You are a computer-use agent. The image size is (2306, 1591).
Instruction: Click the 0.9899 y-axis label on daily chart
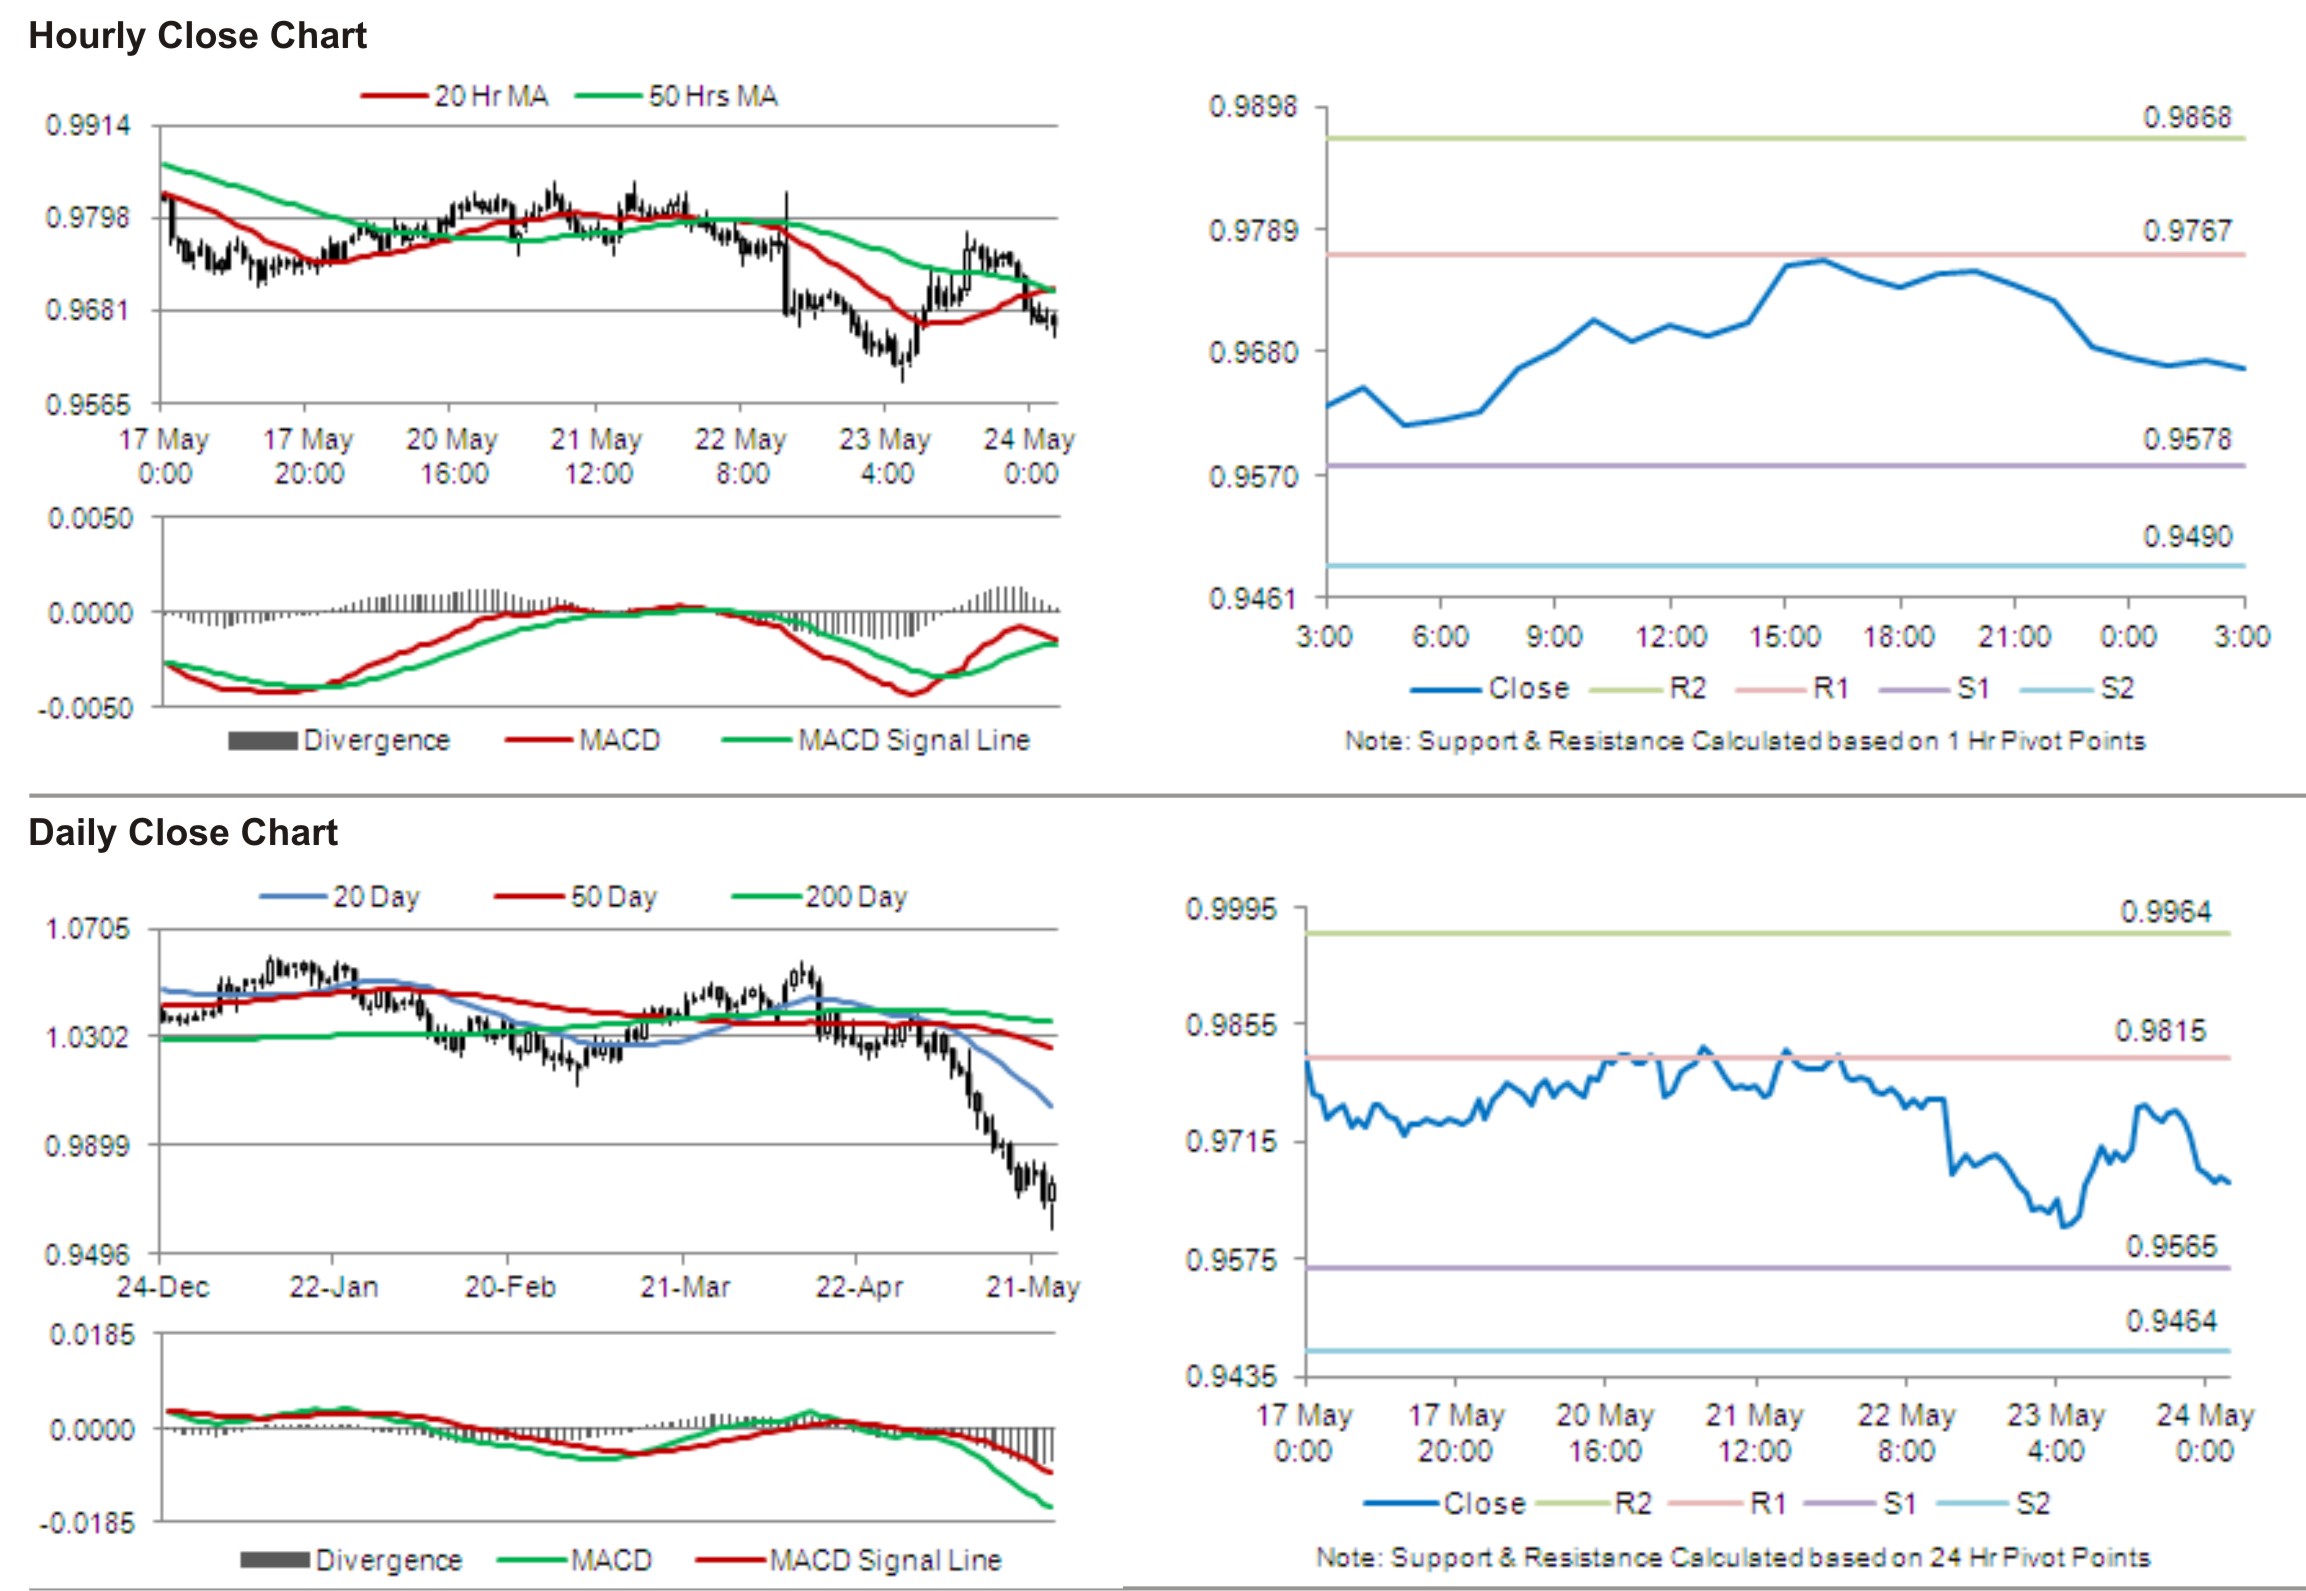(x=88, y=1145)
